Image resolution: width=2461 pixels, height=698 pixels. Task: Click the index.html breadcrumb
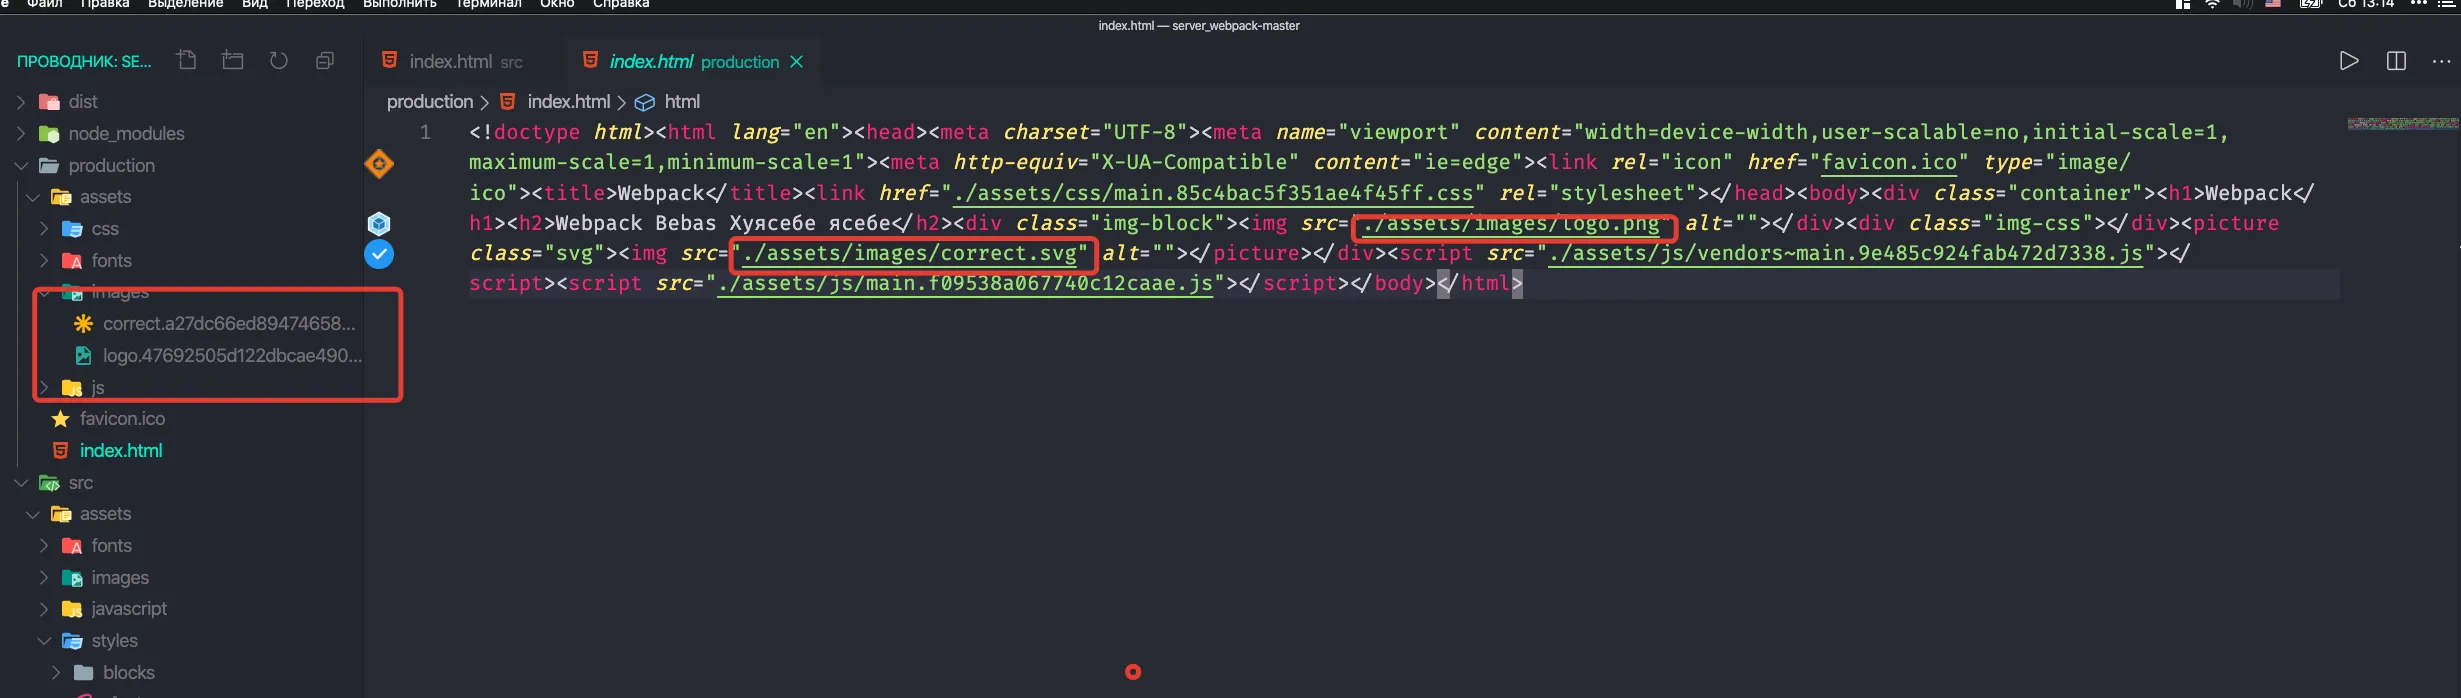(x=568, y=102)
